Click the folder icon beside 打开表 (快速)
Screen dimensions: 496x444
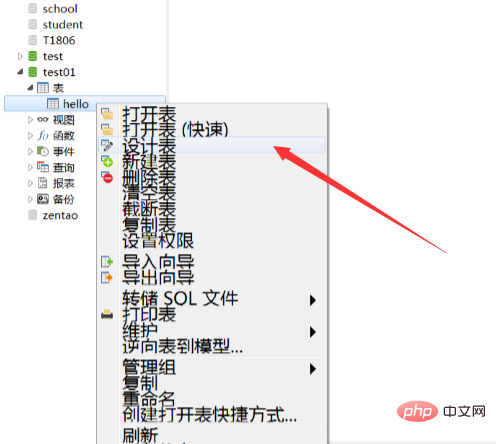107,129
